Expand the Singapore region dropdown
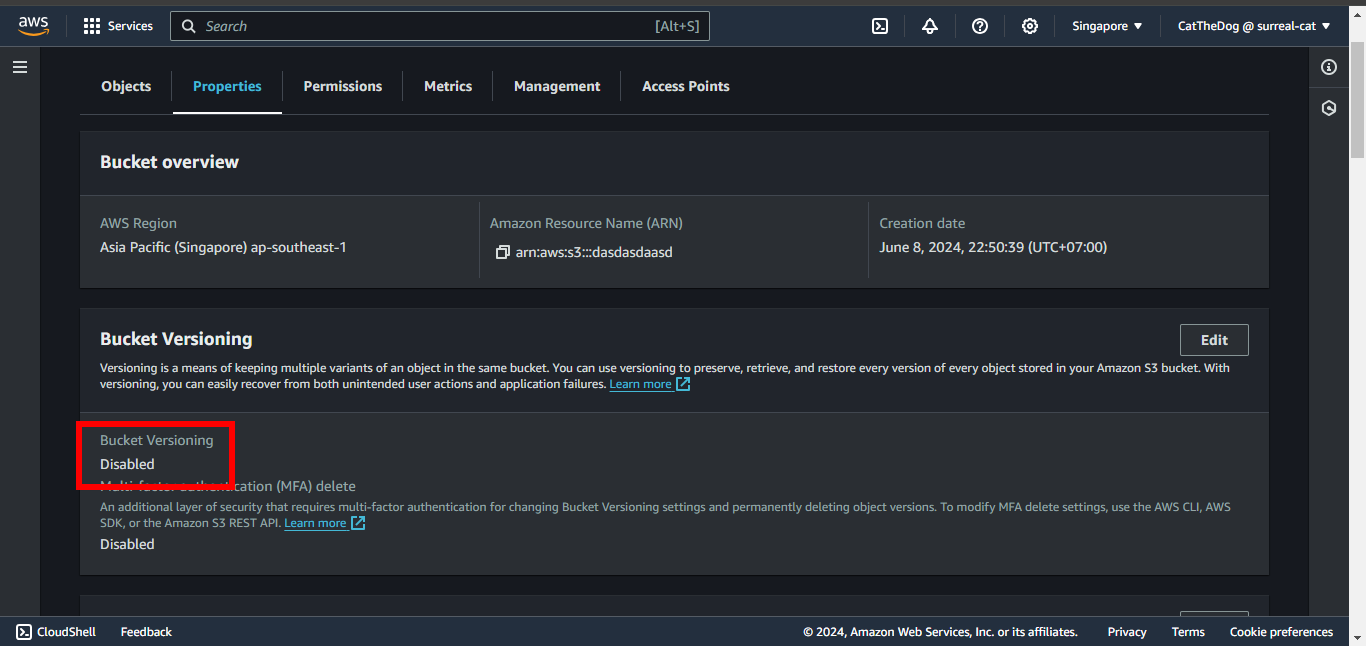Image resolution: width=1366 pixels, height=646 pixels. (1107, 26)
